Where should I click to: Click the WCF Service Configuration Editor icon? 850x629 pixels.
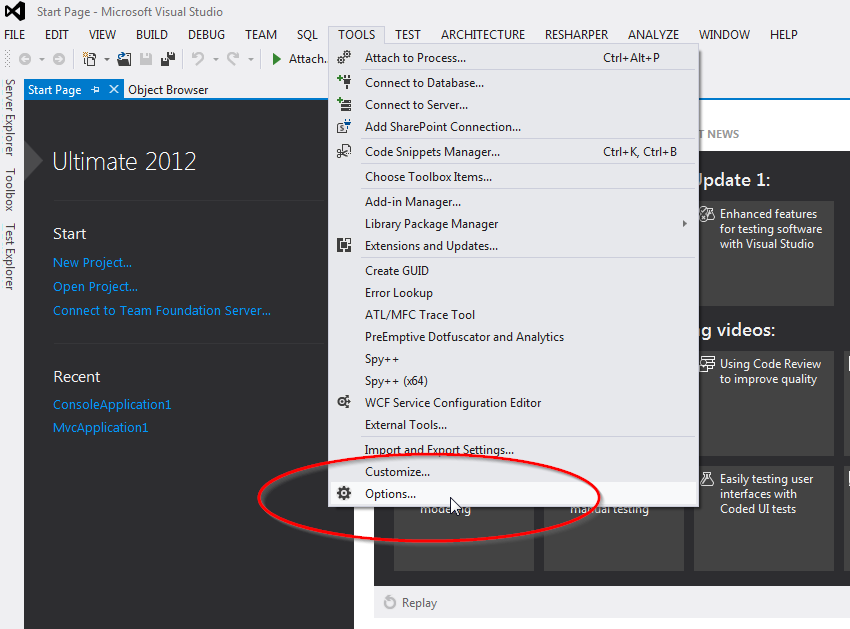(x=344, y=403)
